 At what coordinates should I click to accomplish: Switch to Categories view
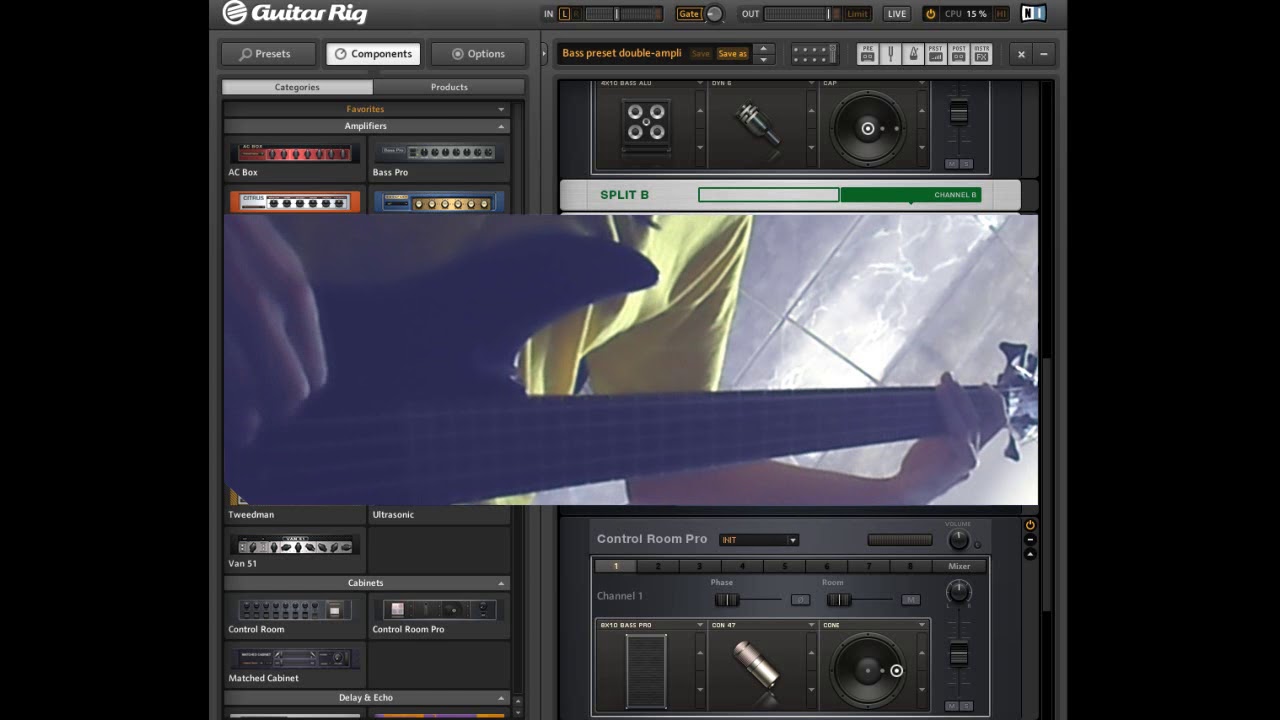[297, 87]
